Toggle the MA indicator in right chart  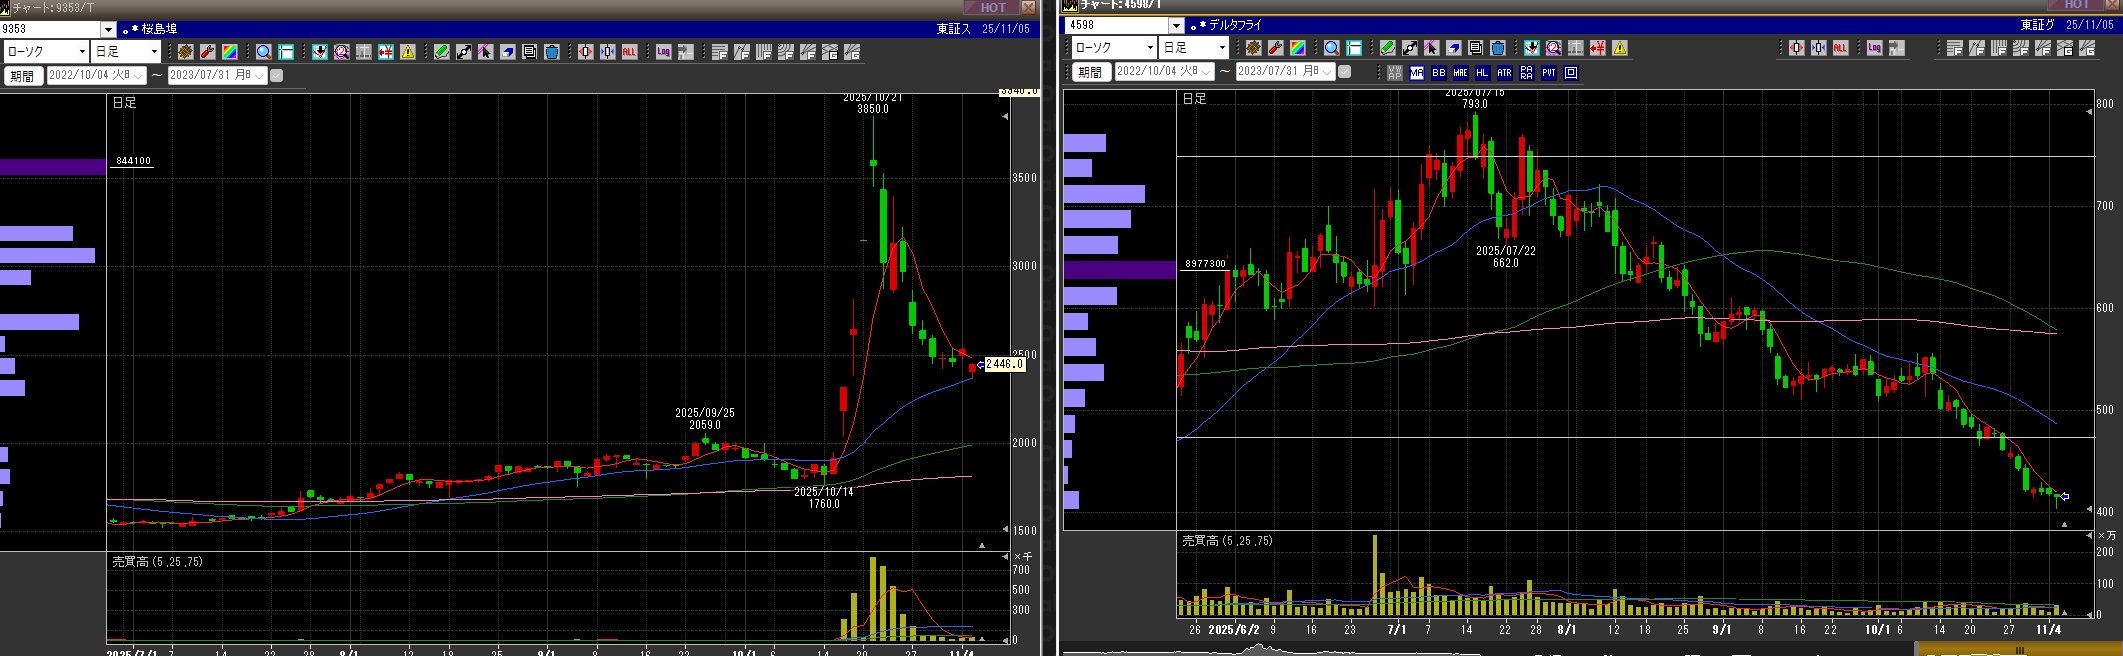point(1417,73)
